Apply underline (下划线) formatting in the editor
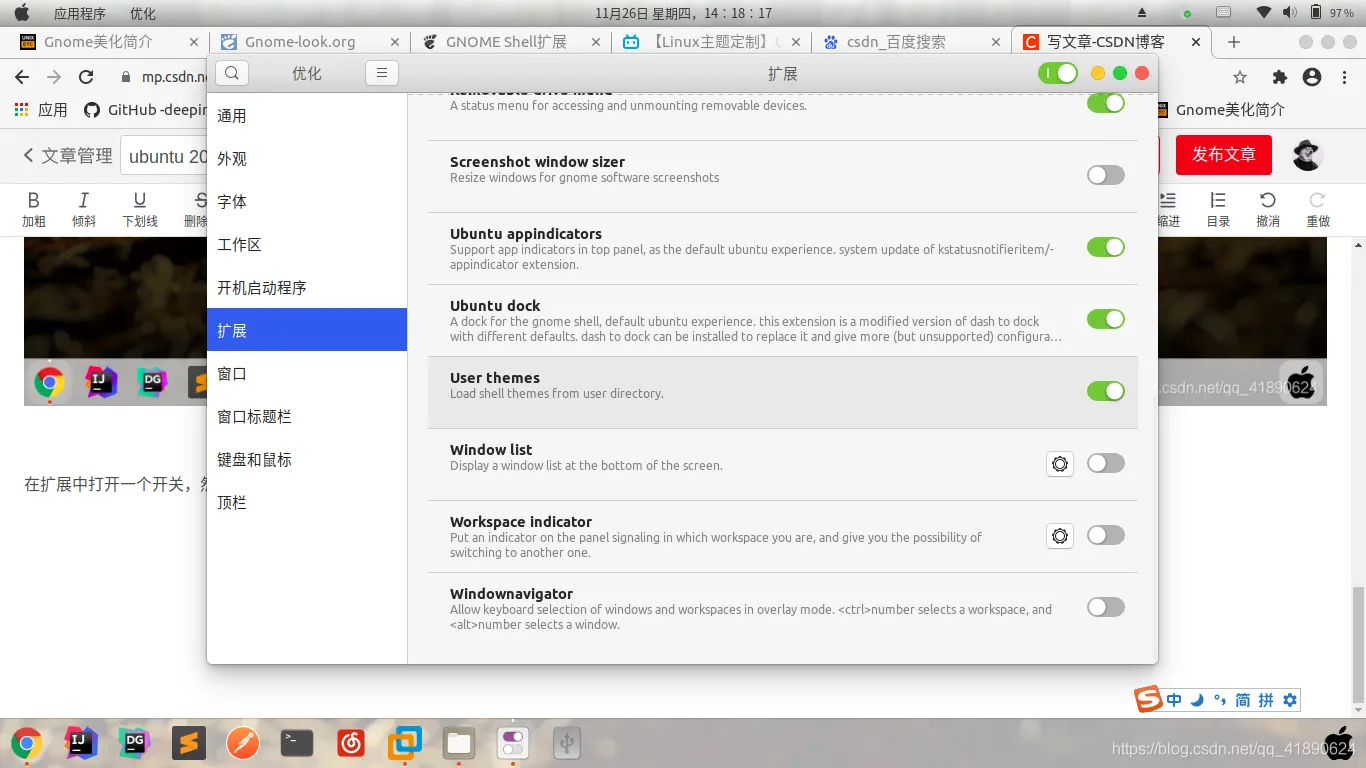 point(140,210)
